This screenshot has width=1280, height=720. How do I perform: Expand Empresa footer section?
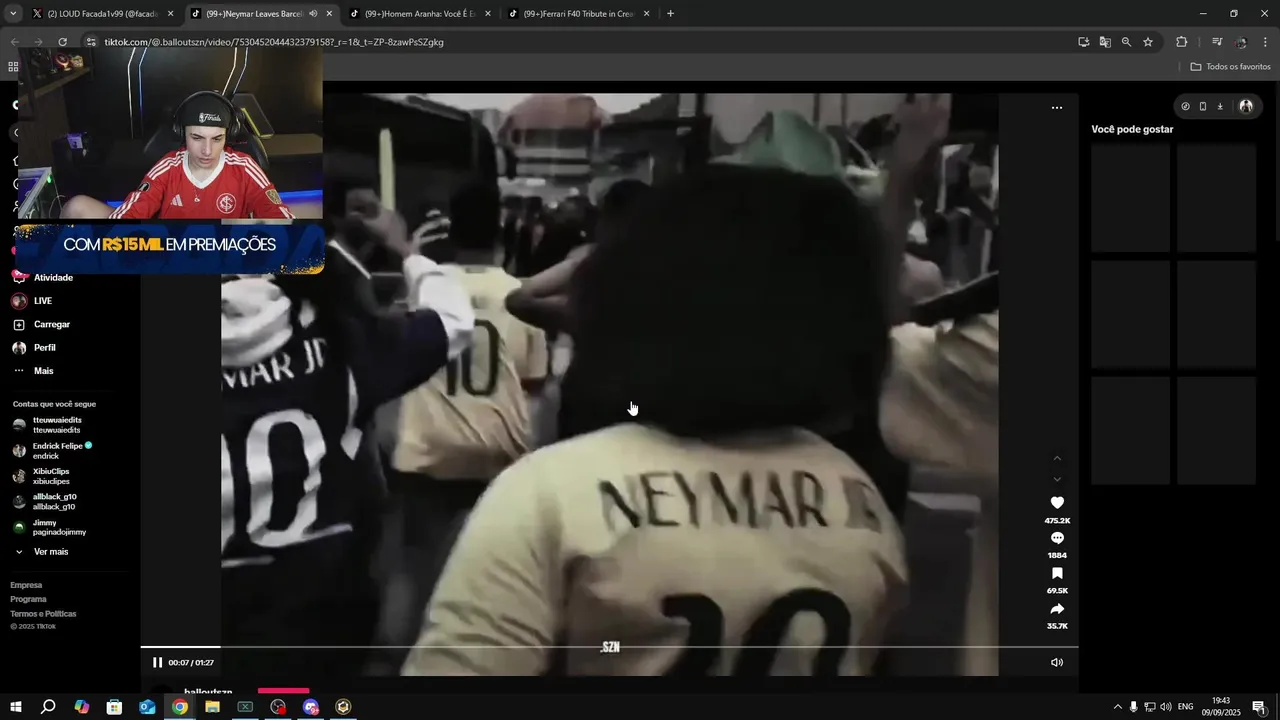[26, 585]
